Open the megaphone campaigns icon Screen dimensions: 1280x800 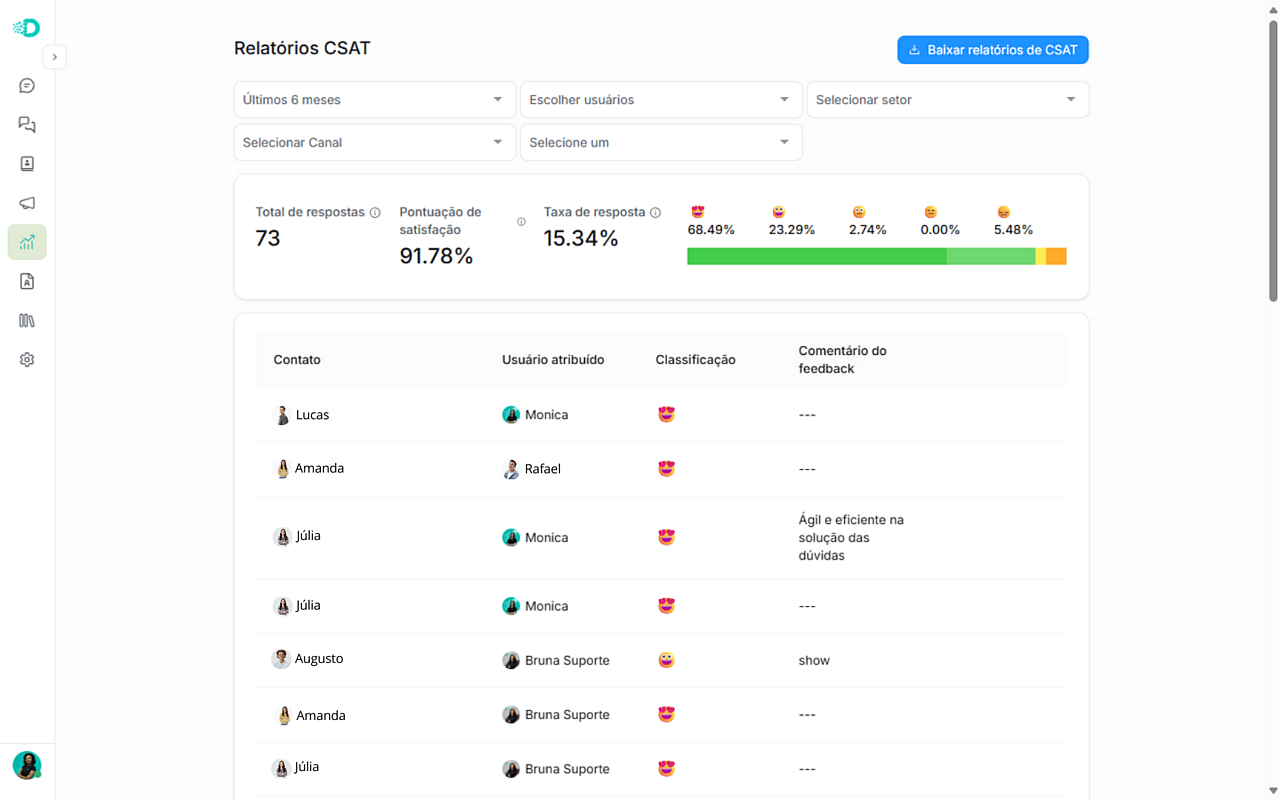point(27,203)
